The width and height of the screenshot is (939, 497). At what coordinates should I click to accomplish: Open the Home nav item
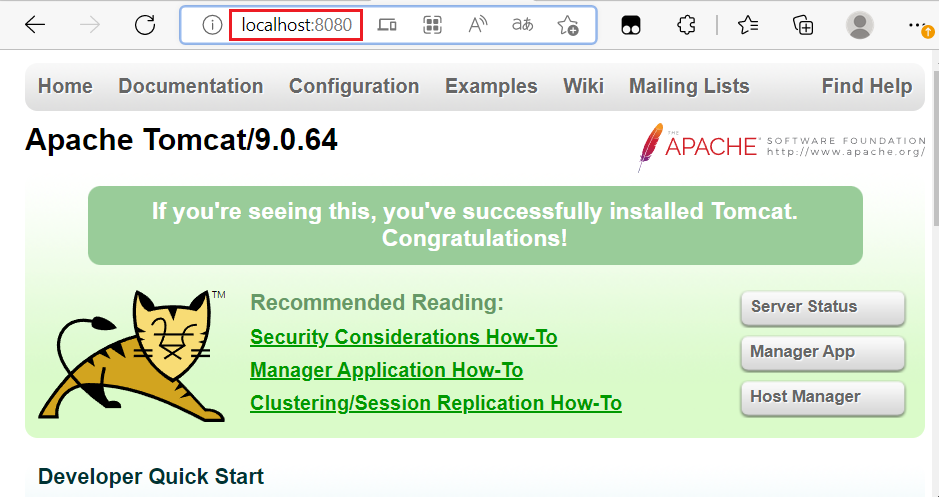(x=65, y=86)
